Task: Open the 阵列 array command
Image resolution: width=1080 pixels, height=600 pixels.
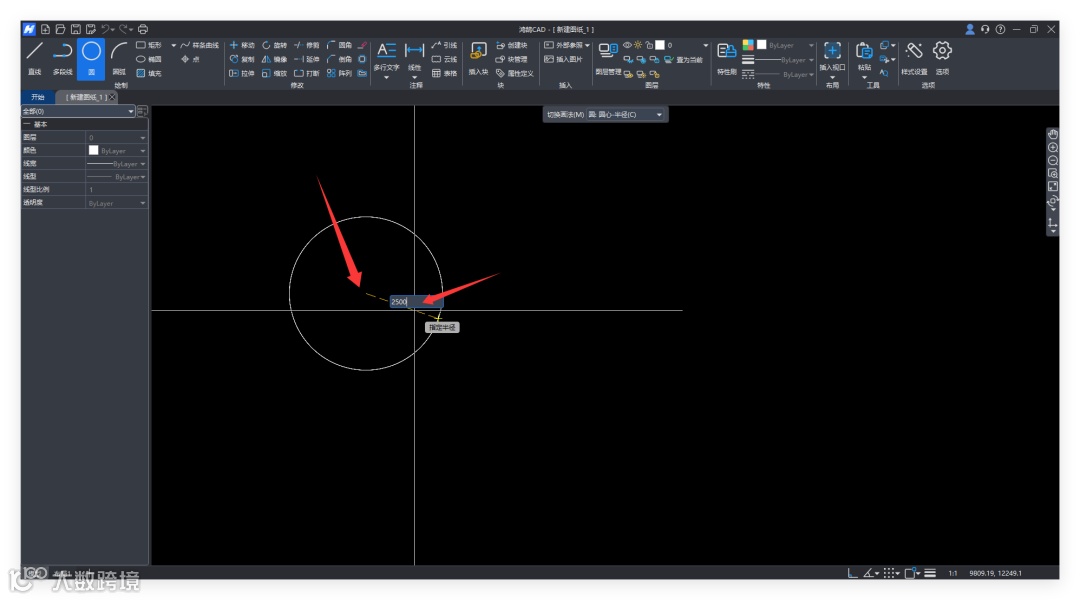Action: coord(339,73)
